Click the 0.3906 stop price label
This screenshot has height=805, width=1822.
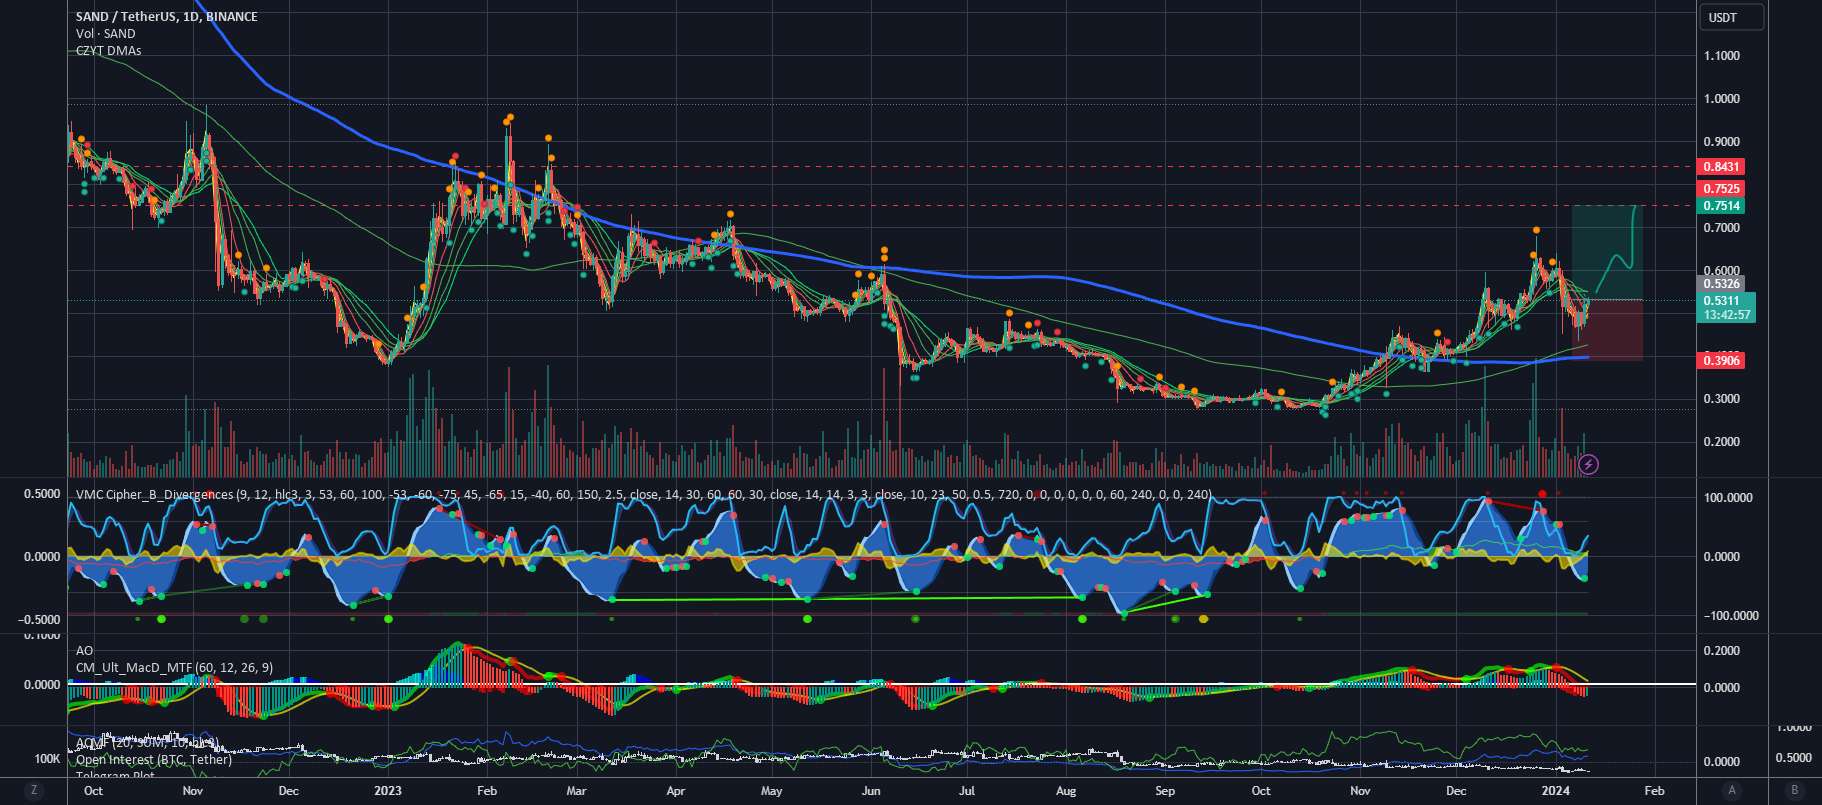(x=1722, y=361)
